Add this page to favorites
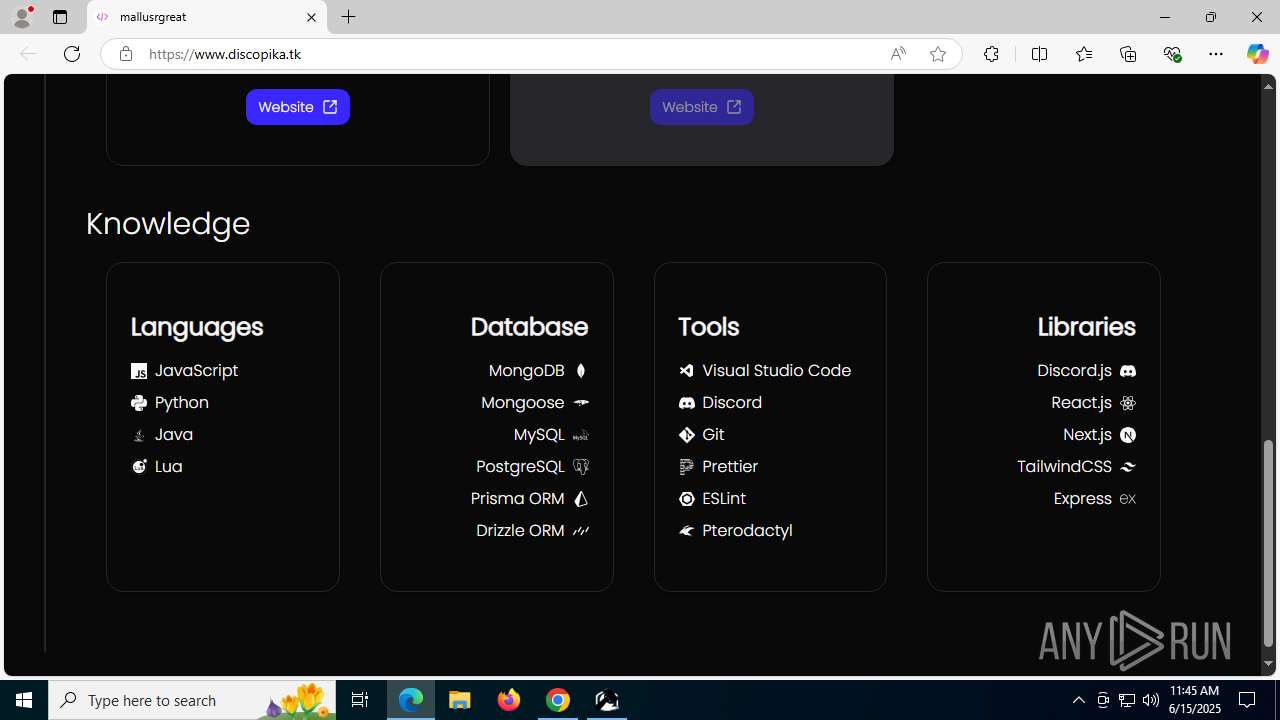Image resolution: width=1280 pixels, height=720 pixels. 938,54
